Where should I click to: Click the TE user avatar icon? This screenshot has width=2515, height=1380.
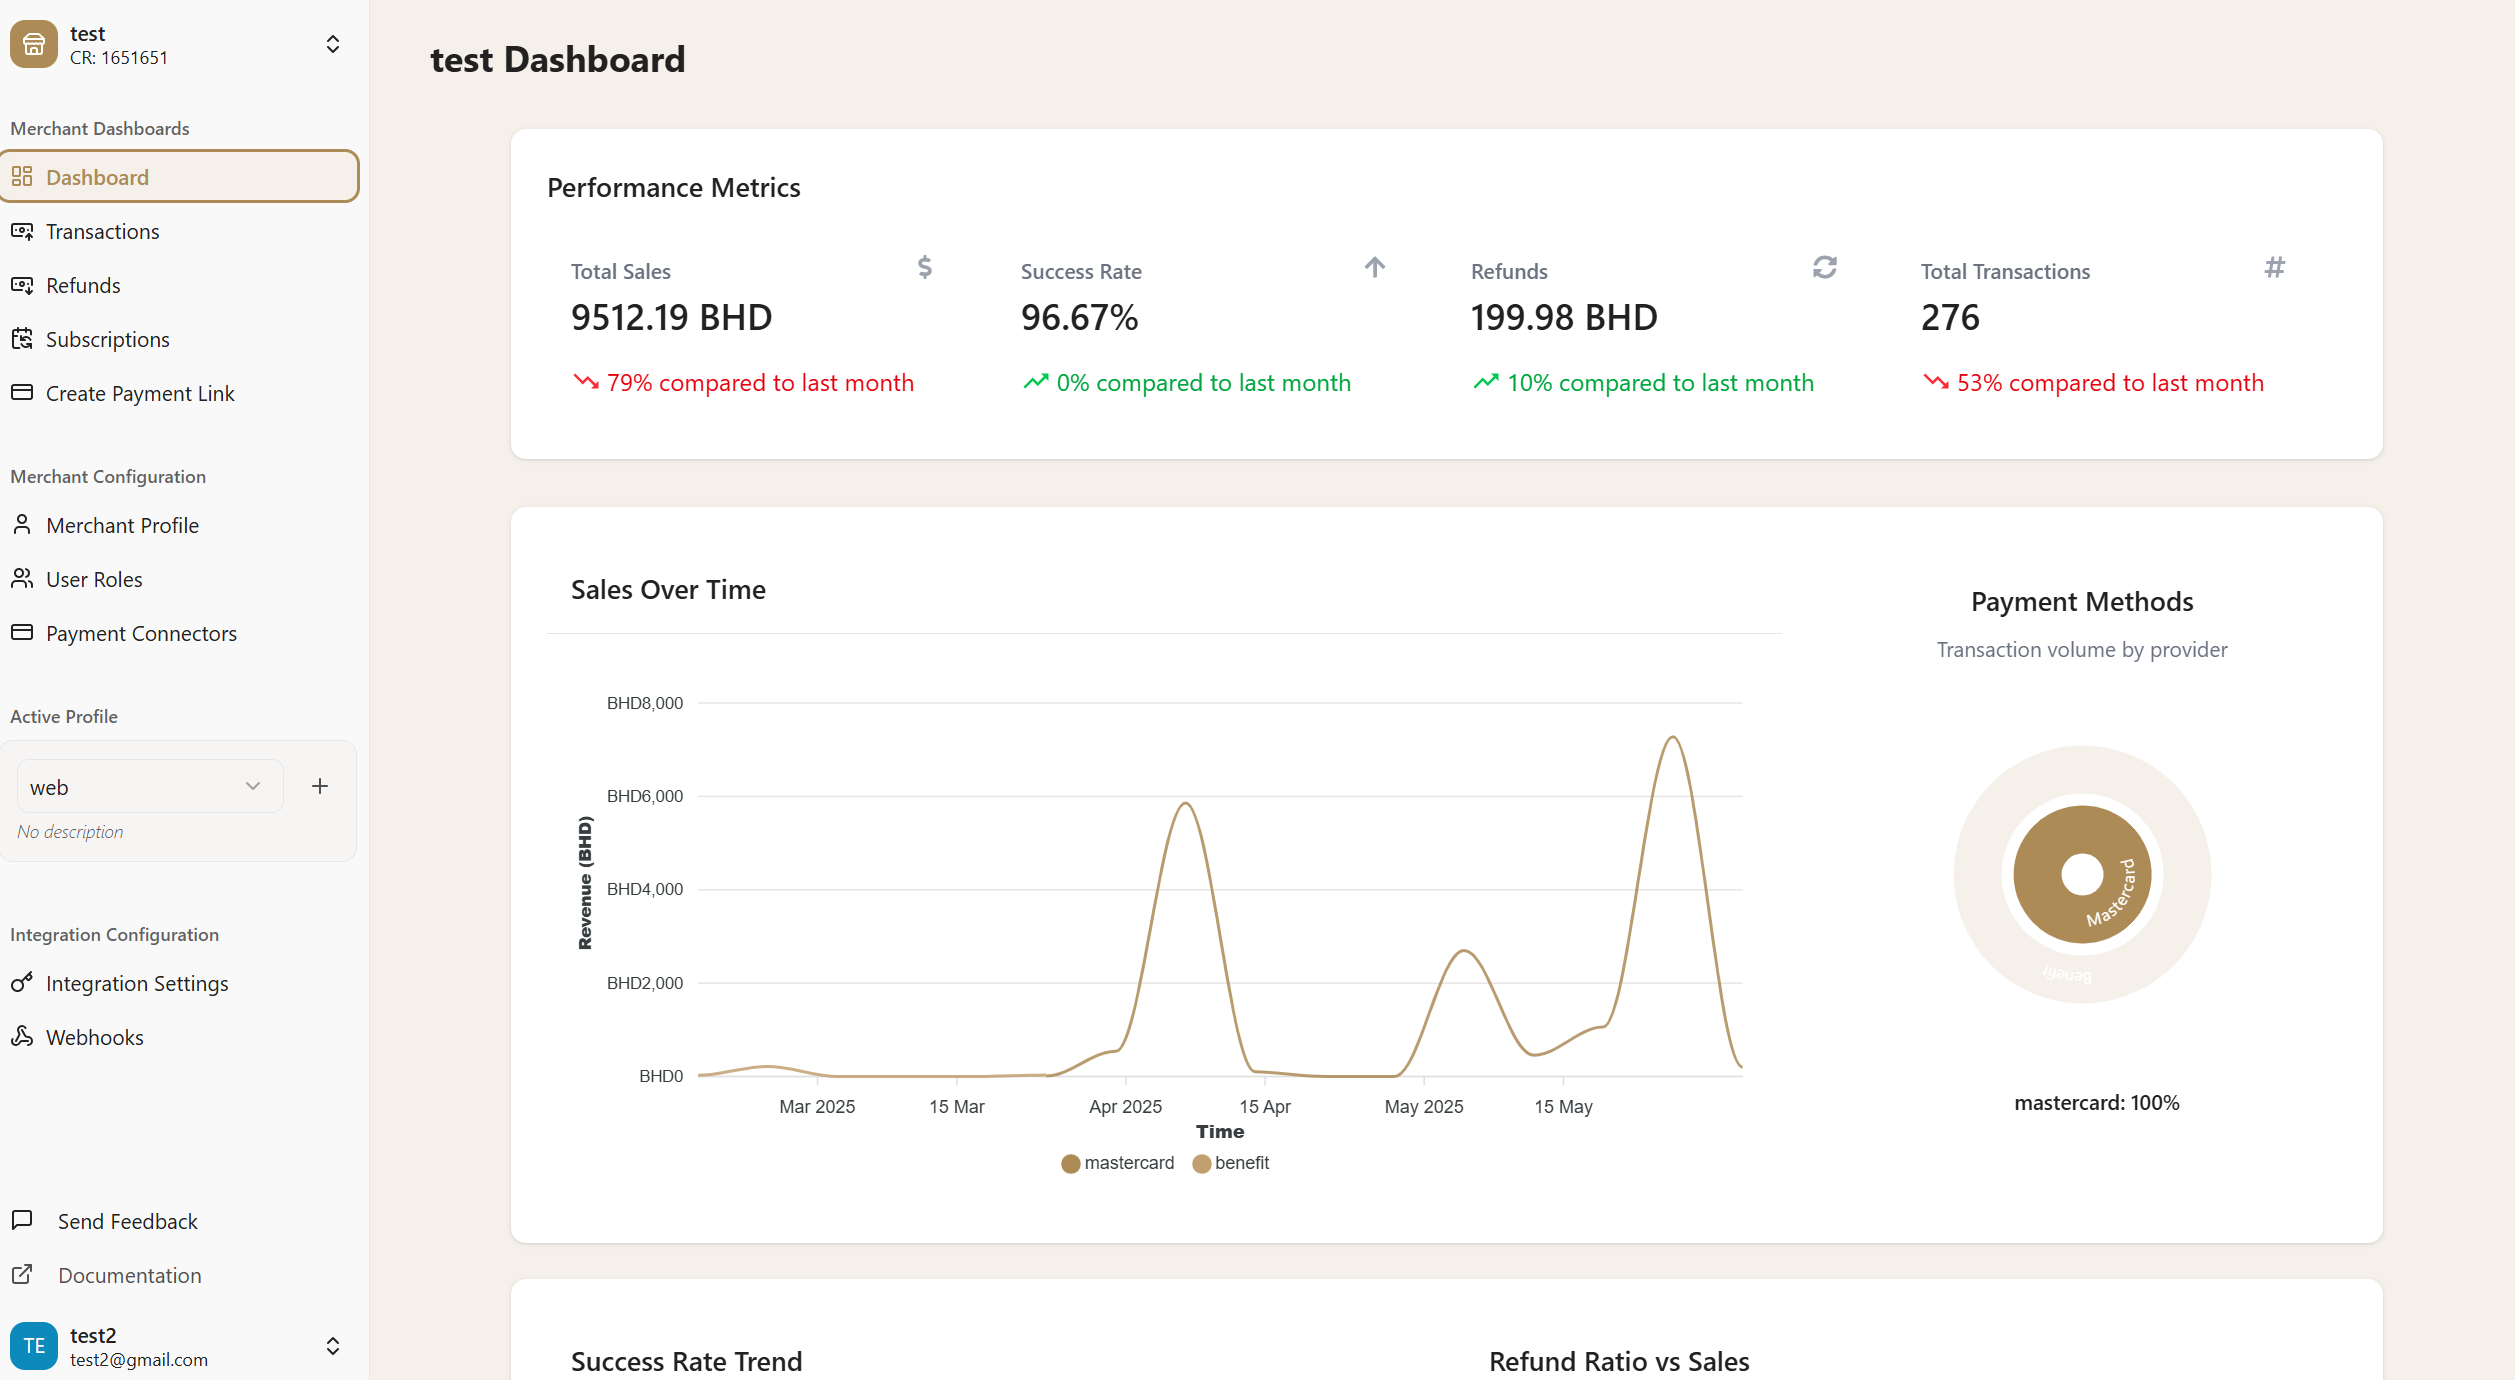pyautogui.click(x=34, y=1345)
